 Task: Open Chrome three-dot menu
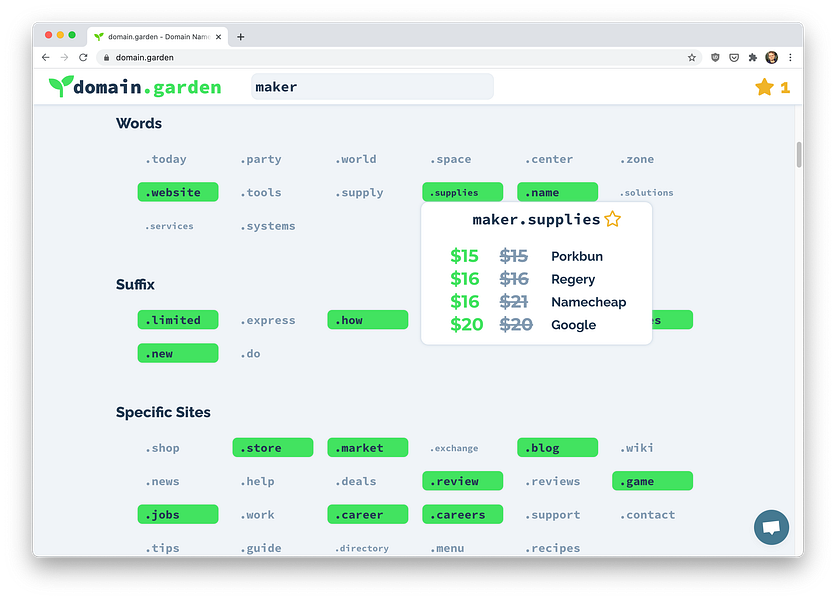coord(790,58)
